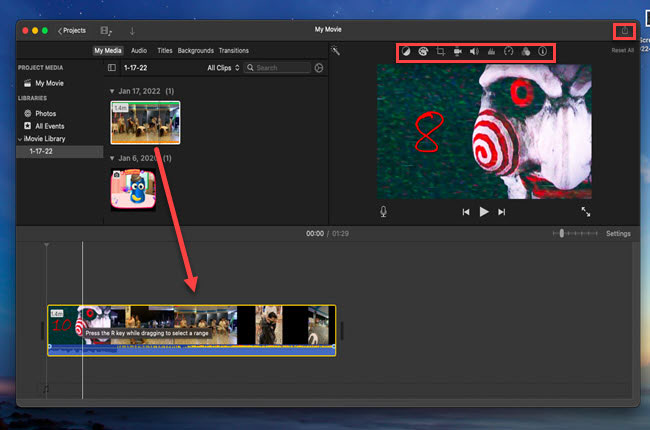Go back to Projects

pos(72,31)
